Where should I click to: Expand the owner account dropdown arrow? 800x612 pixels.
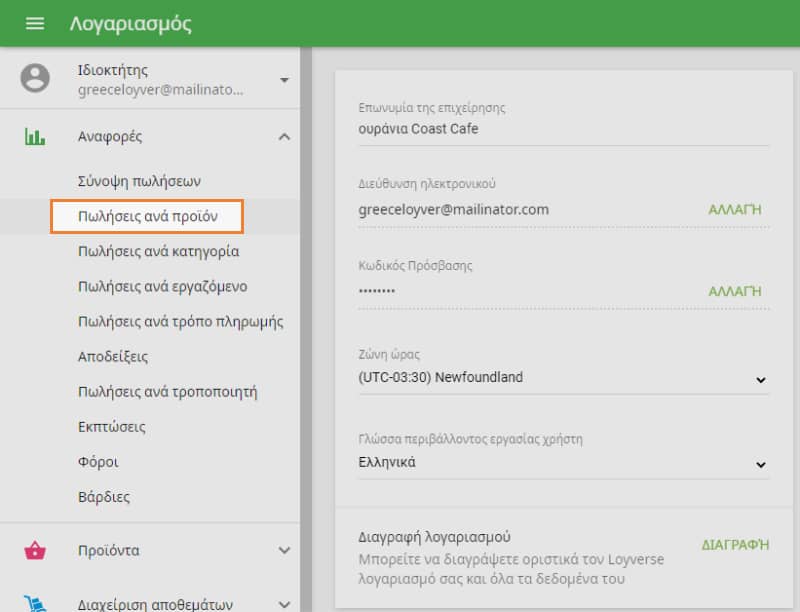[x=284, y=79]
